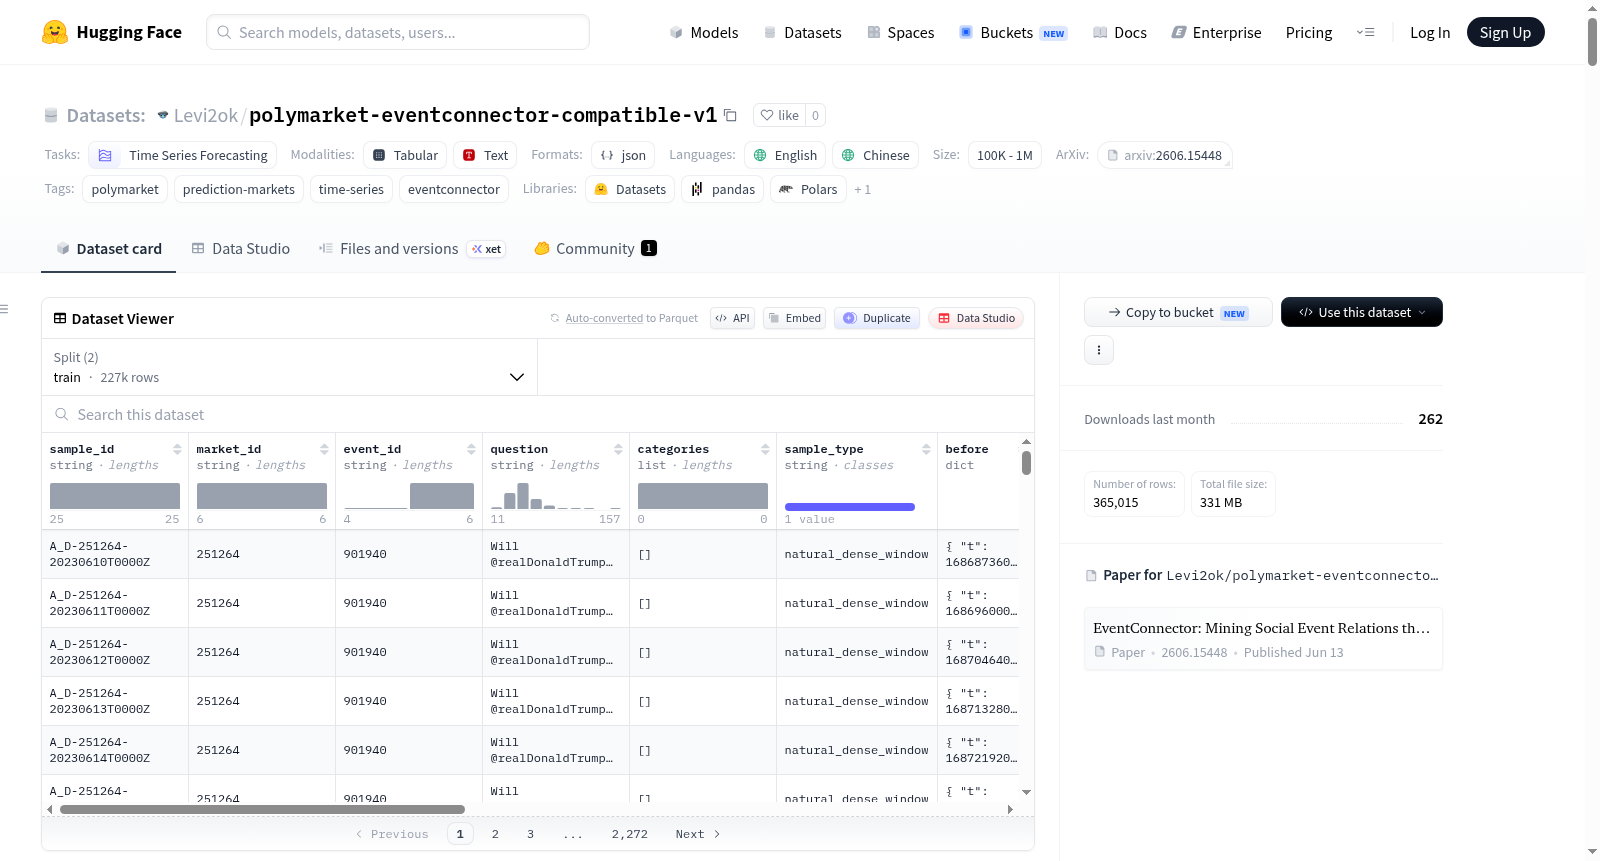1600x861 pixels.
Task: Go to Spaces in the top navigation
Action: click(900, 33)
